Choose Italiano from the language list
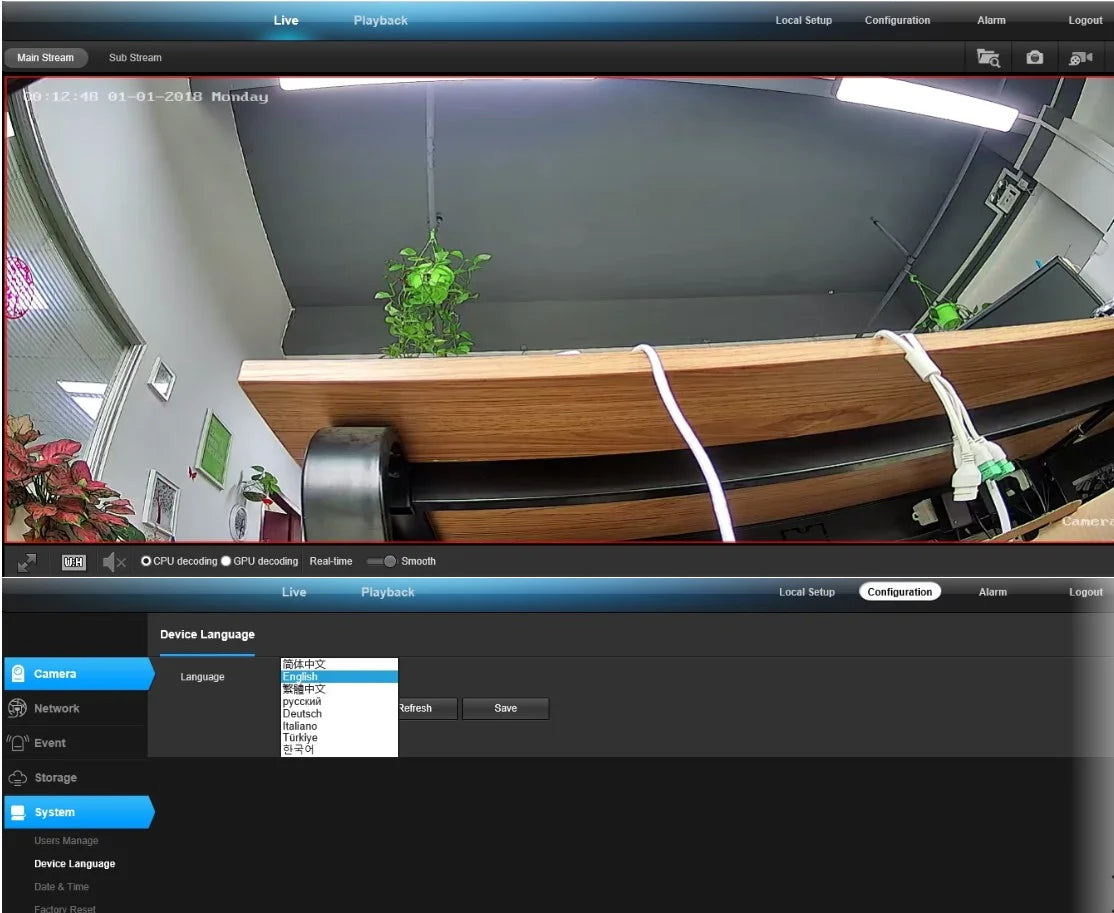The height and width of the screenshot is (913, 1114). coord(300,726)
